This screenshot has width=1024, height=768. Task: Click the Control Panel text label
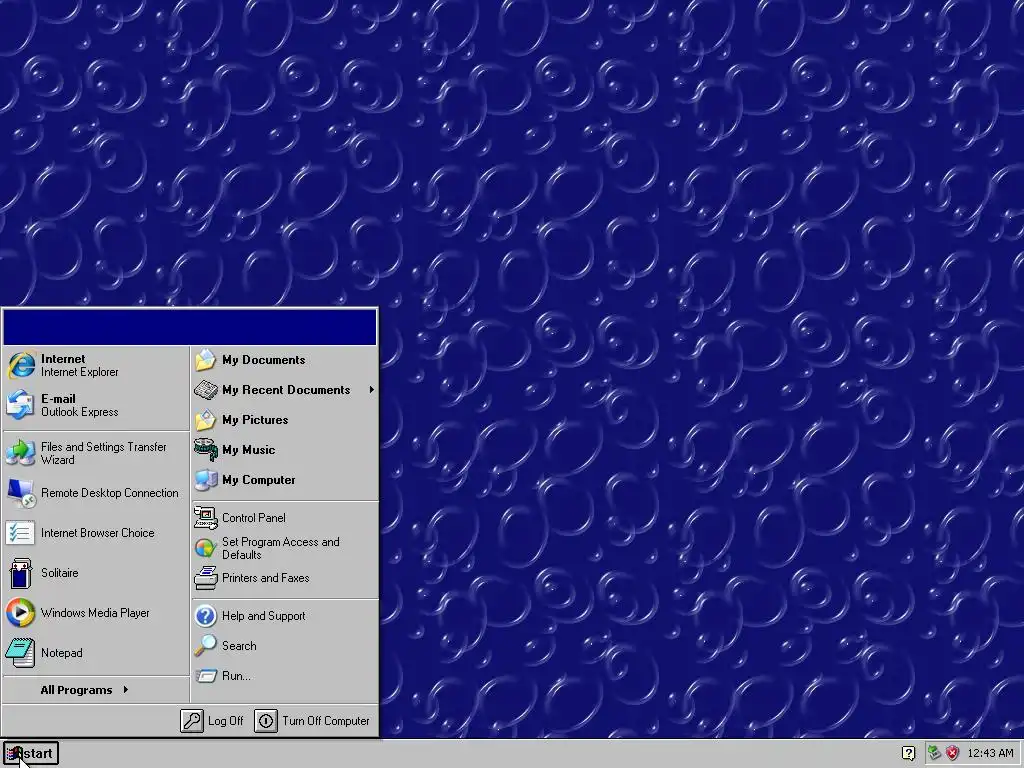tap(253, 518)
